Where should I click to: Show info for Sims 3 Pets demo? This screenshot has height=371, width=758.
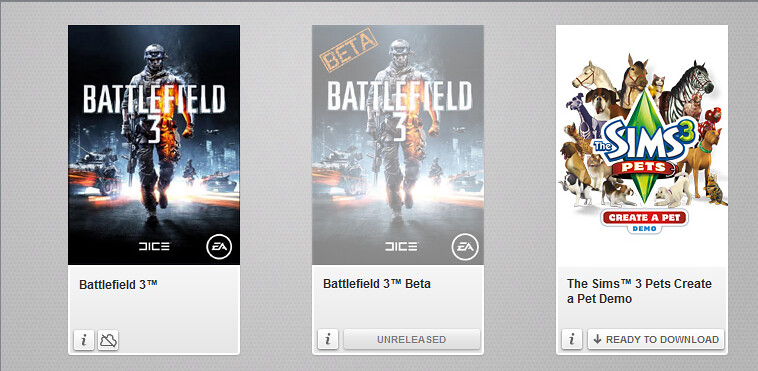(x=572, y=340)
